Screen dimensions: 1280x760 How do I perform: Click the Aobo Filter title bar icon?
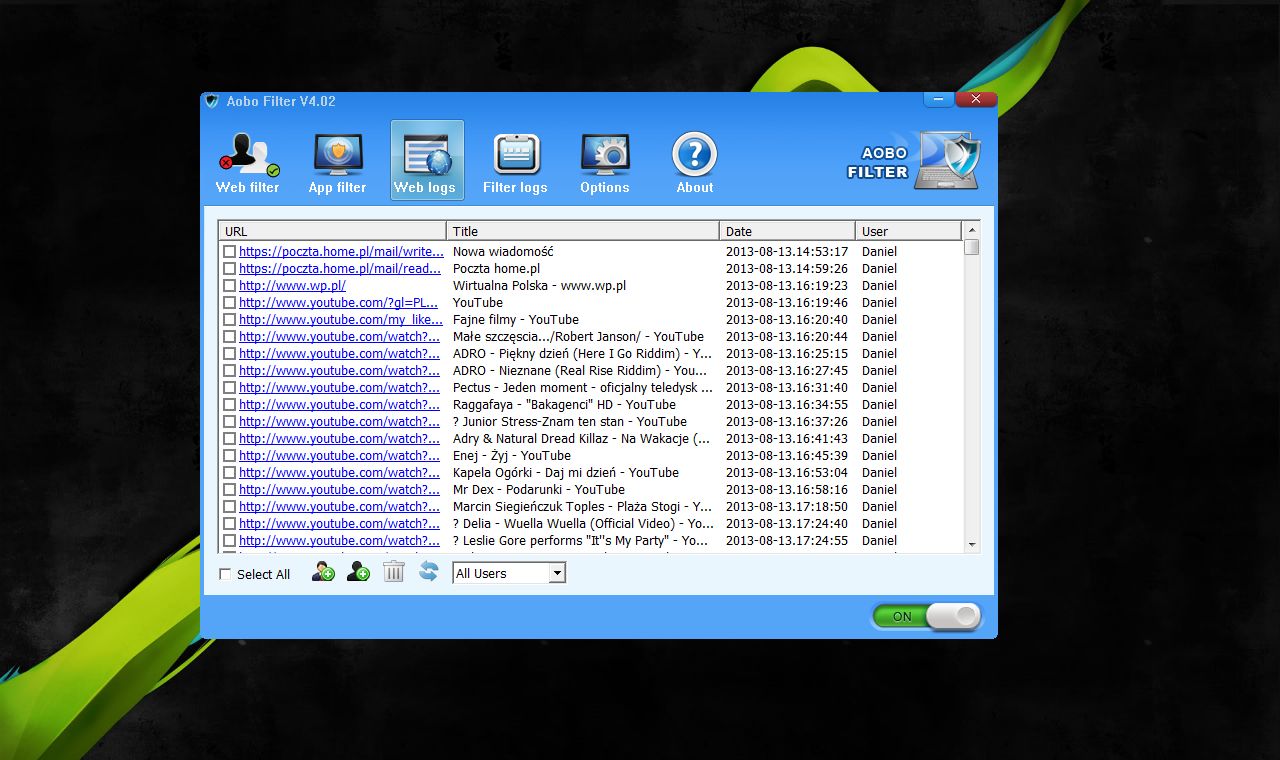(x=211, y=101)
